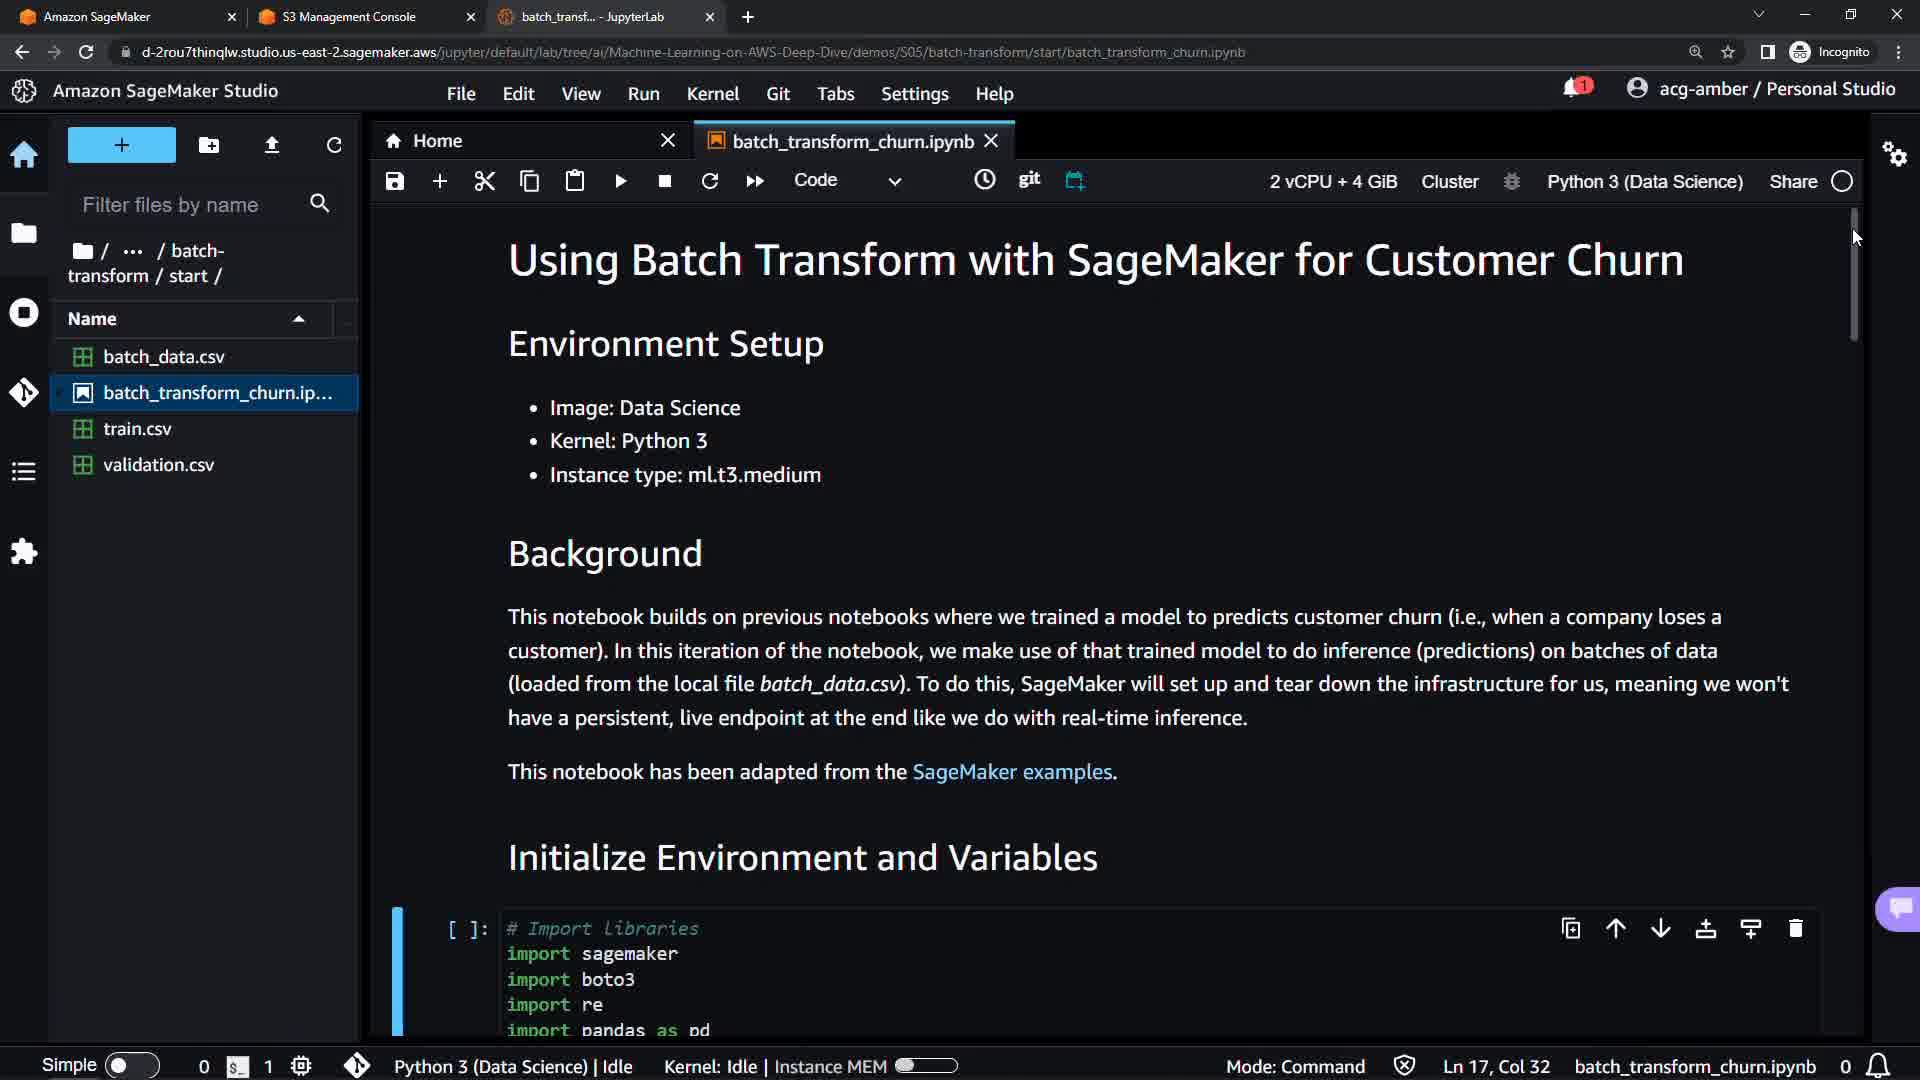Click the cut cell scissors icon
The height and width of the screenshot is (1080, 1920).
coord(485,181)
